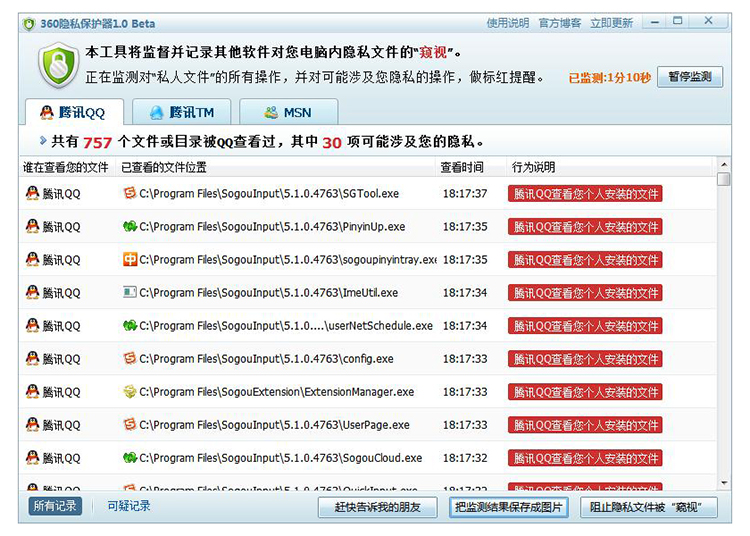Click the orange icon beside sogoupinyintray.exe path
Image resolution: width=750 pixels, height=536 pixels.
[x=130, y=259]
